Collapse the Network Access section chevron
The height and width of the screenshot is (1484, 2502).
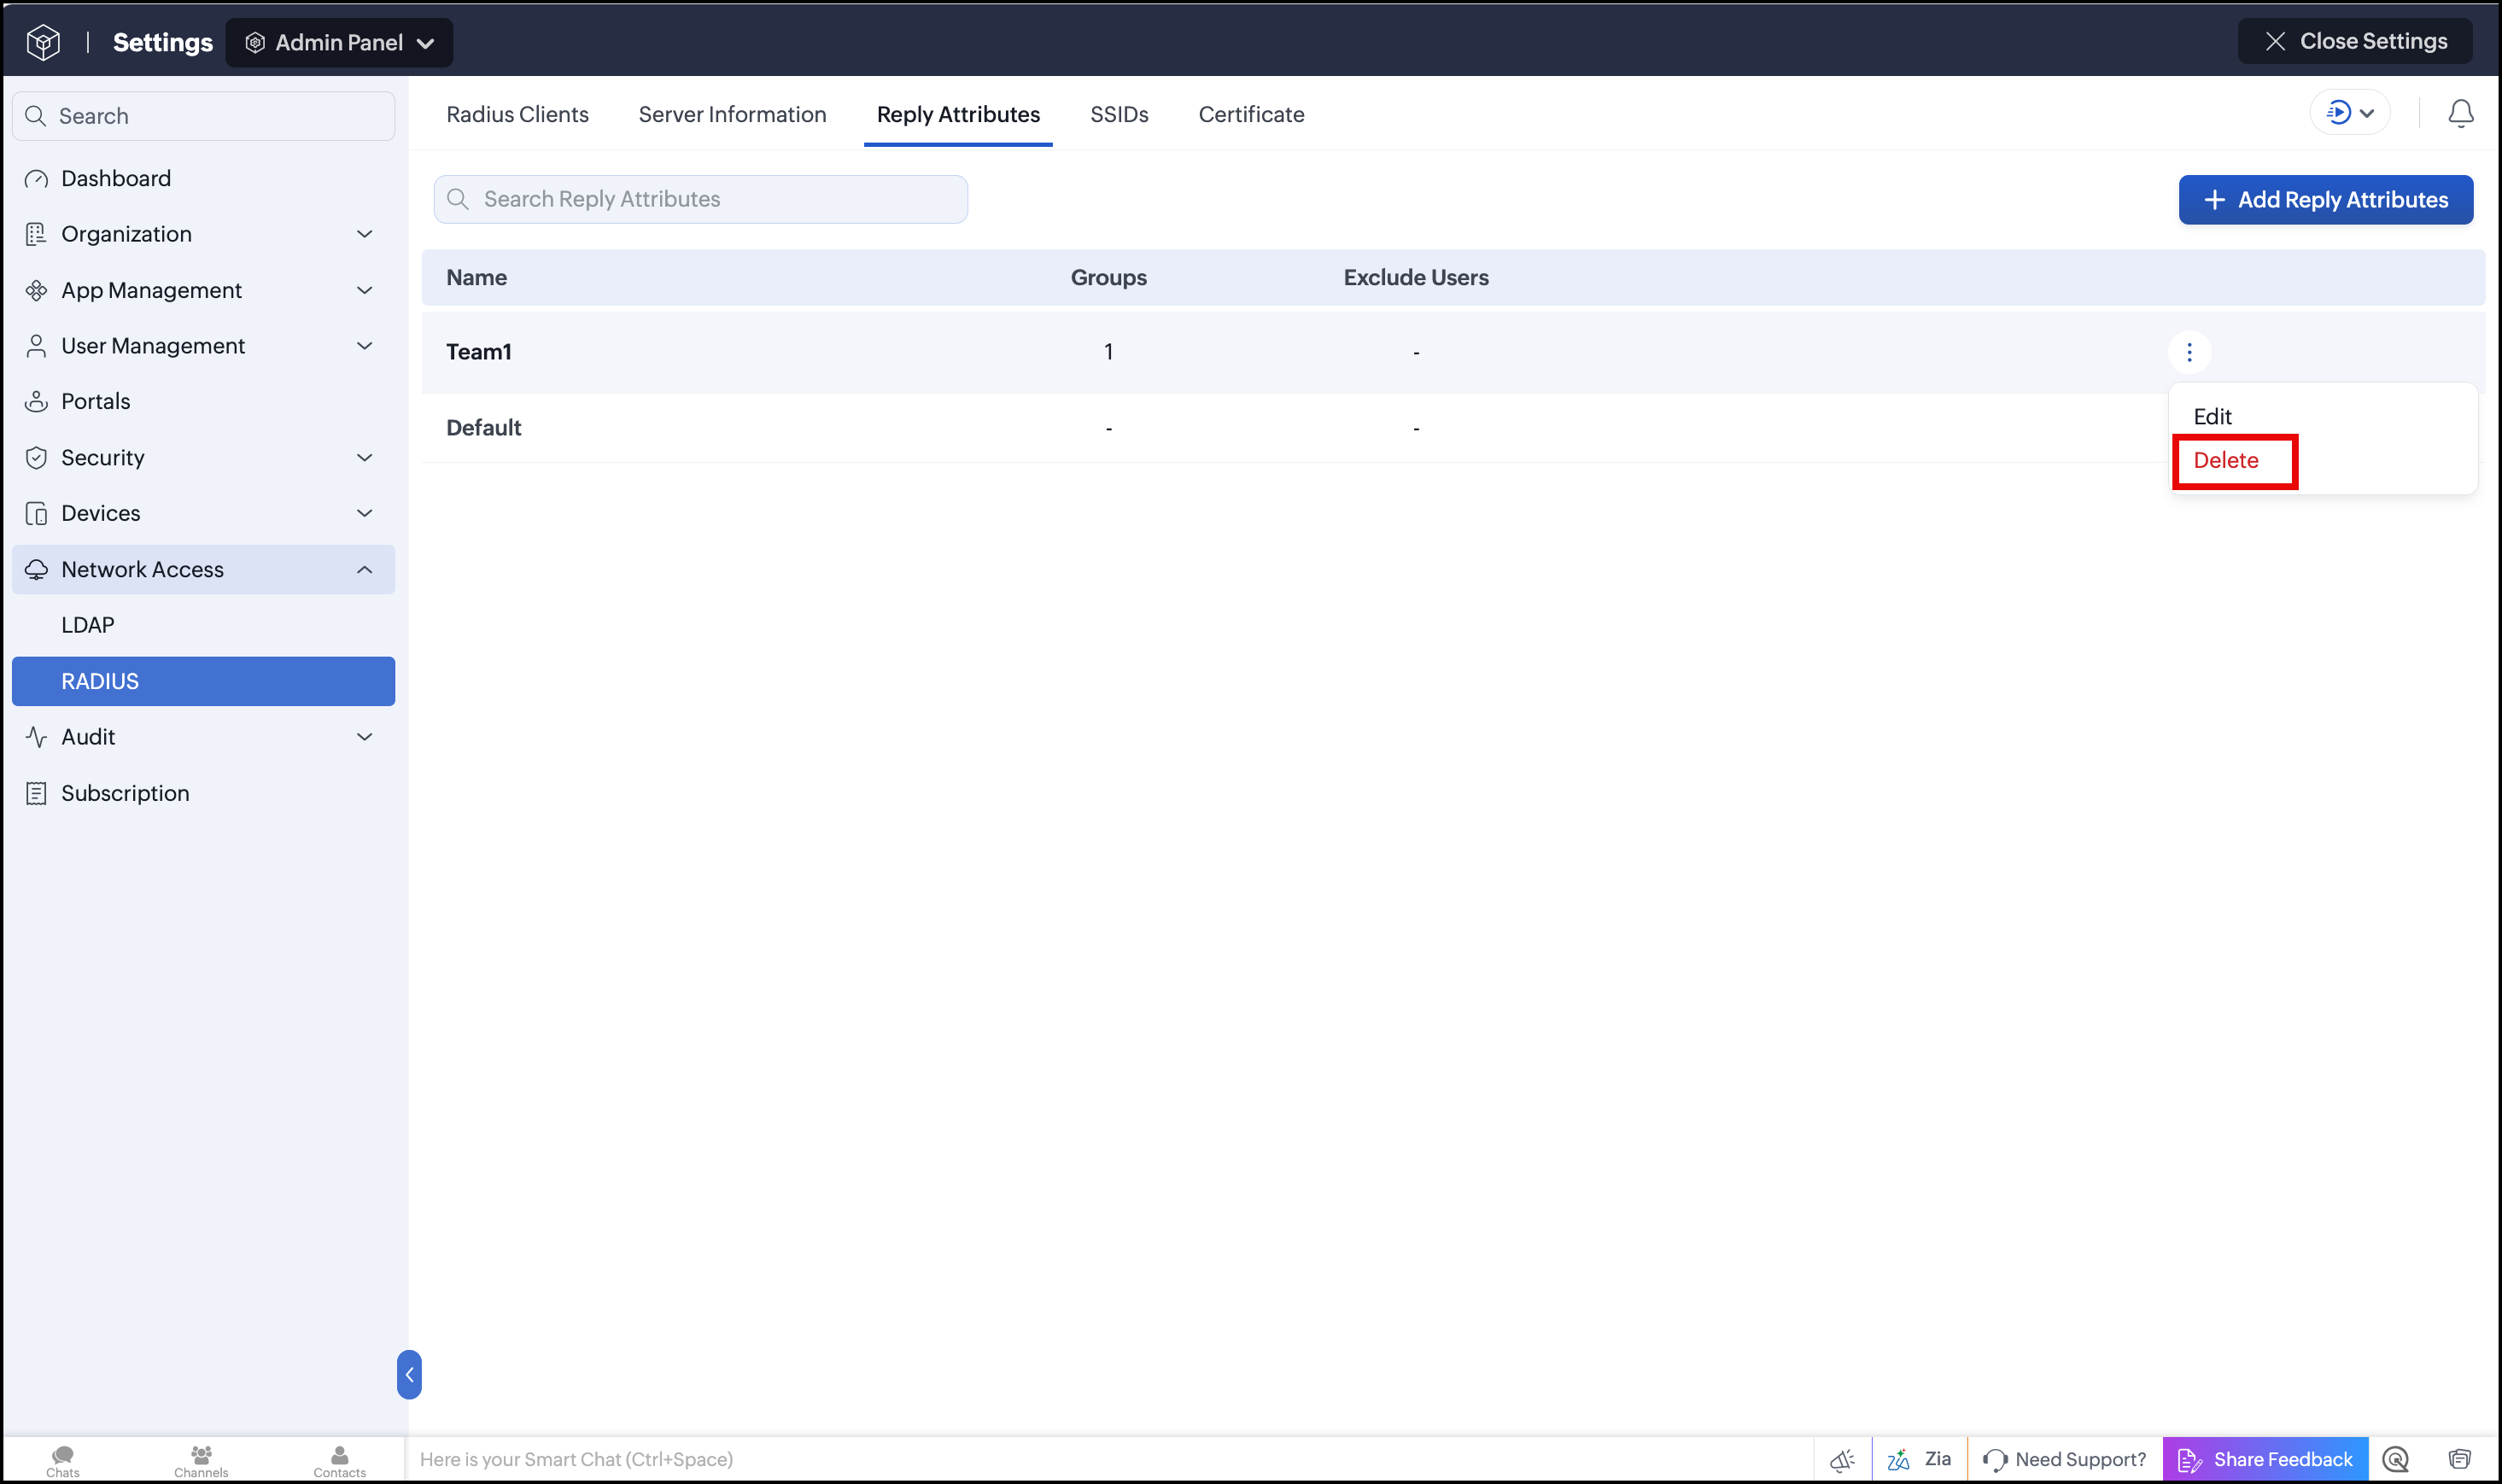(x=364, y=569)
